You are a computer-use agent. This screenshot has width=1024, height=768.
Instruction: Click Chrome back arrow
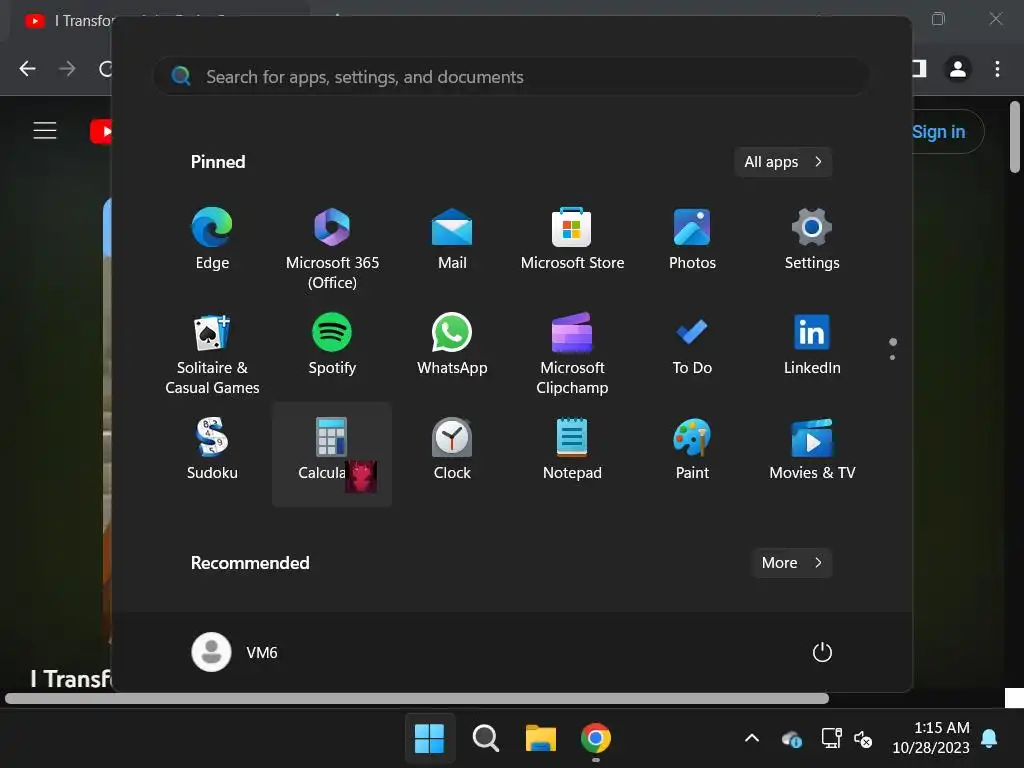pos(27,69)
